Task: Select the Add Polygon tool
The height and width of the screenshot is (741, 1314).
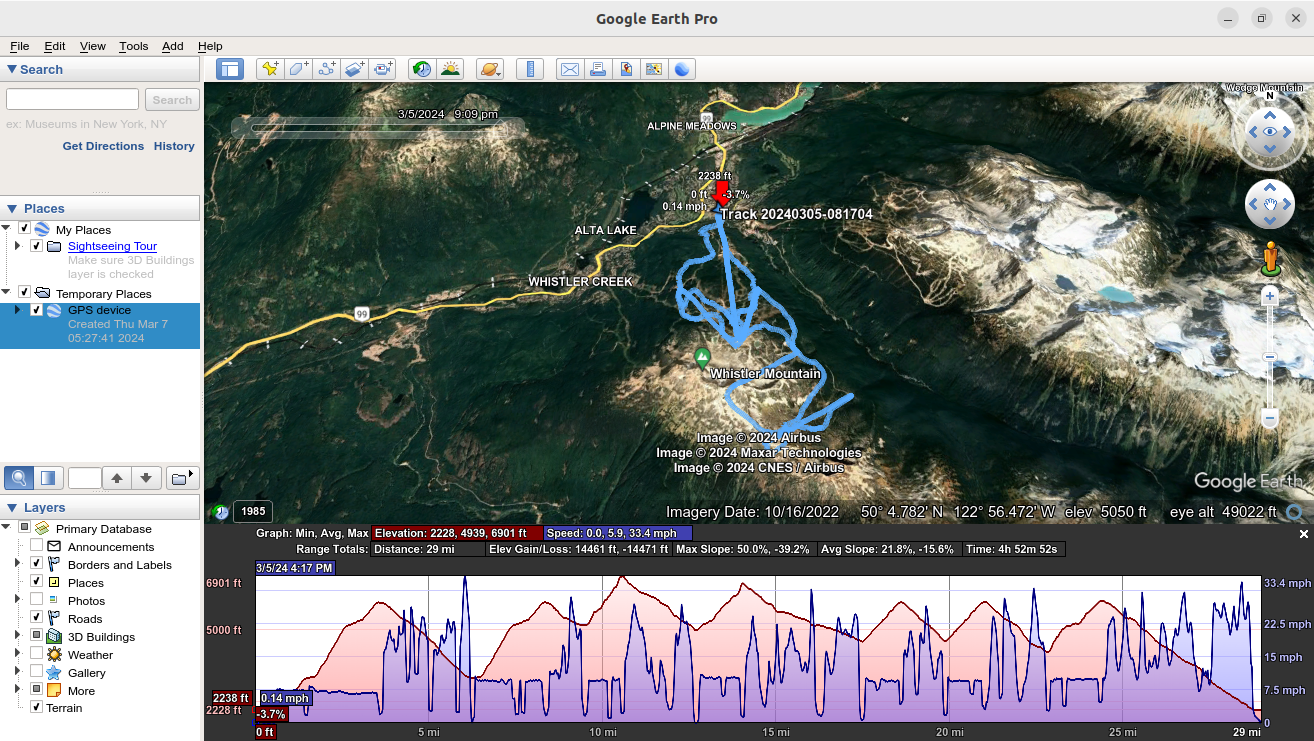Action: [x=298, y=69]
